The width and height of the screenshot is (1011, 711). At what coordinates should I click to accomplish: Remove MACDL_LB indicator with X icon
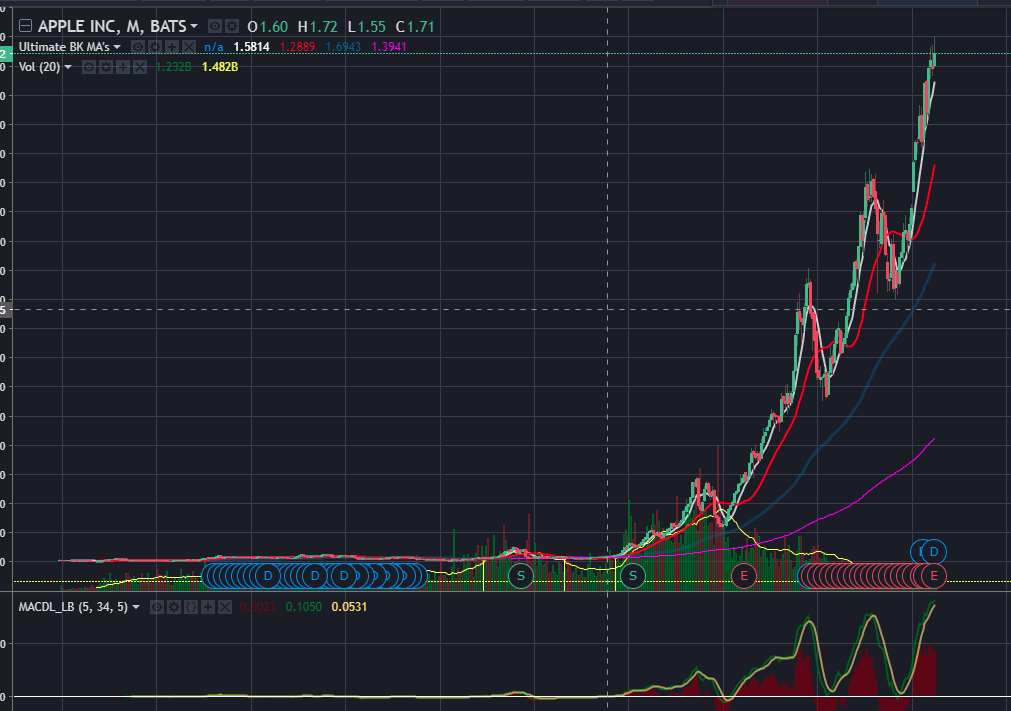224,607
